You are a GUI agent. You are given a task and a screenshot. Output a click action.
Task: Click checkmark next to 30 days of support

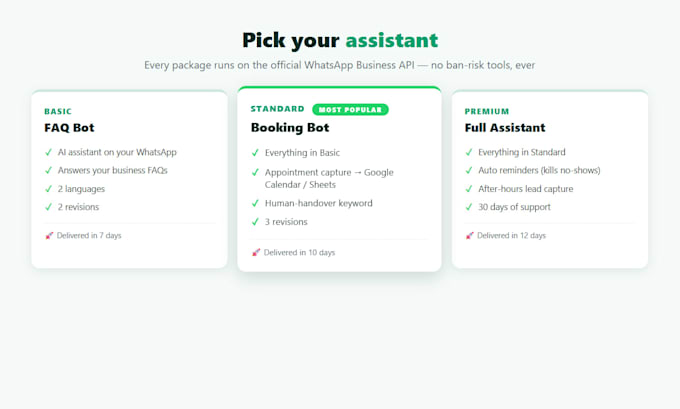pos(469,207)
